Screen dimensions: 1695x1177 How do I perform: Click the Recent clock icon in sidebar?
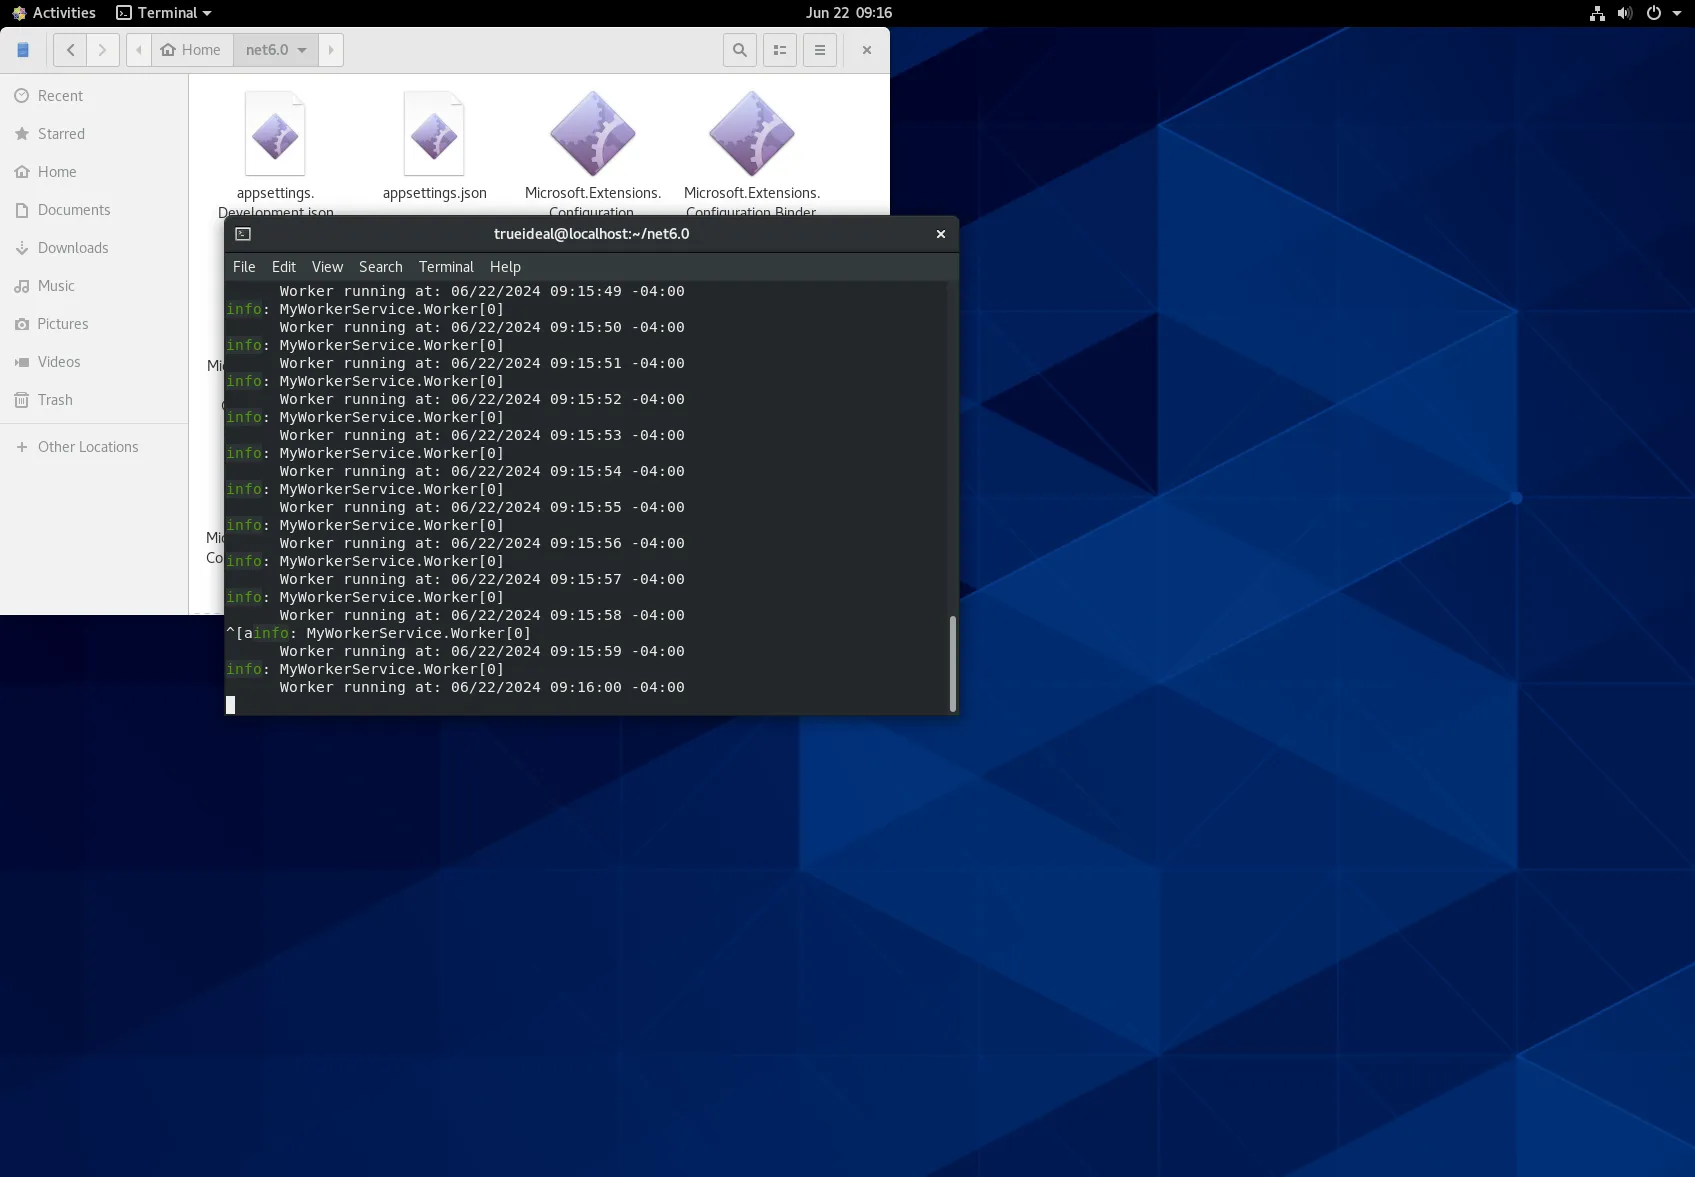point(22,96)
